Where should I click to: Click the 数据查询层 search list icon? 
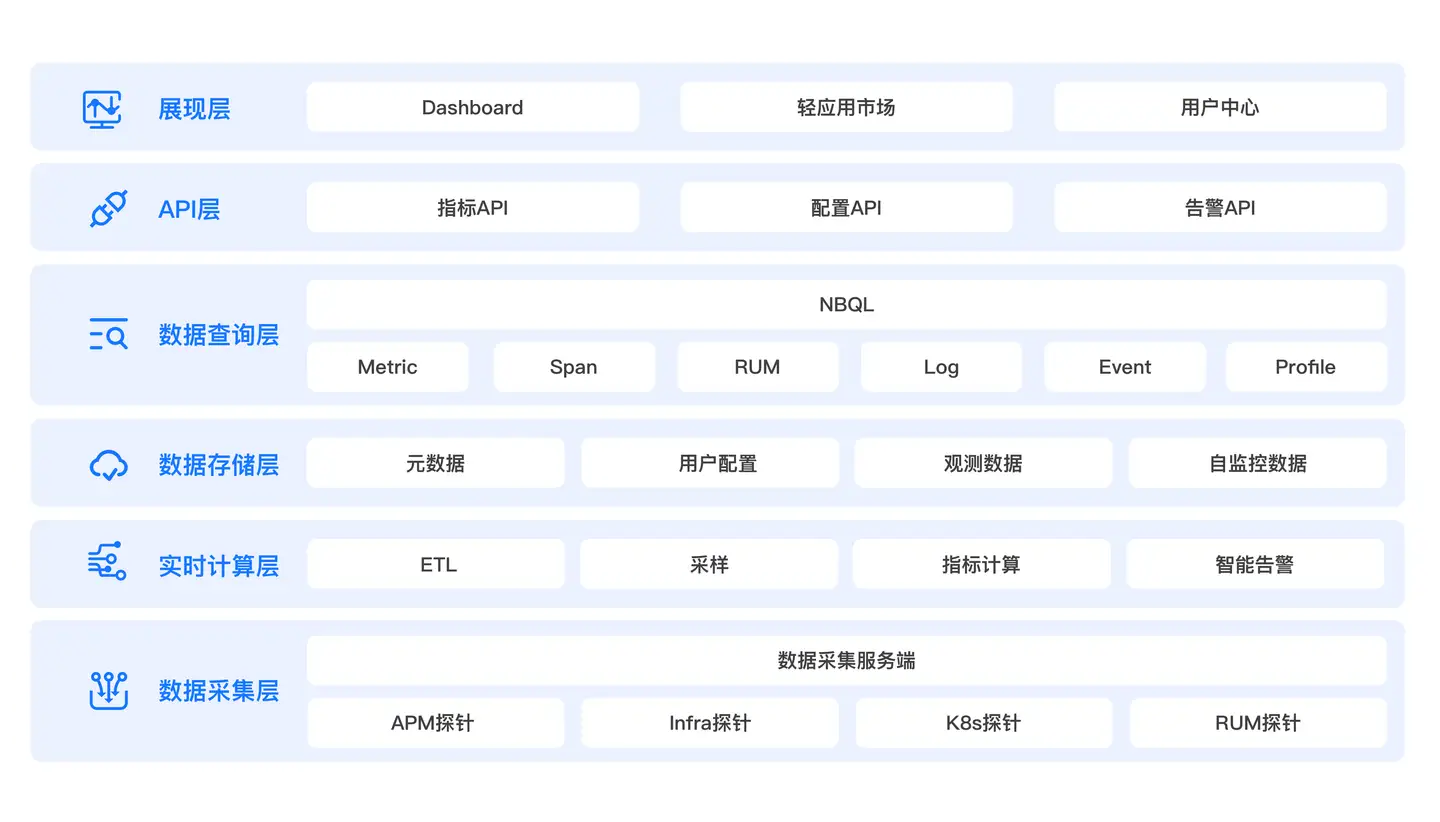(108, 335)
